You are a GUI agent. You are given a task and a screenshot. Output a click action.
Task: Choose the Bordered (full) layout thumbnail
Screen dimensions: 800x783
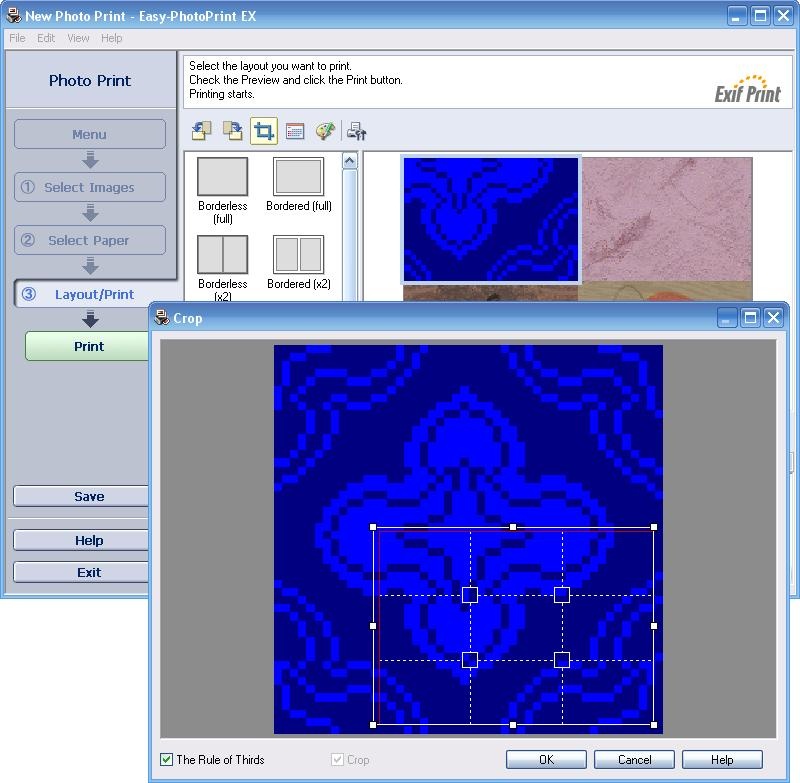pos(298,176)
